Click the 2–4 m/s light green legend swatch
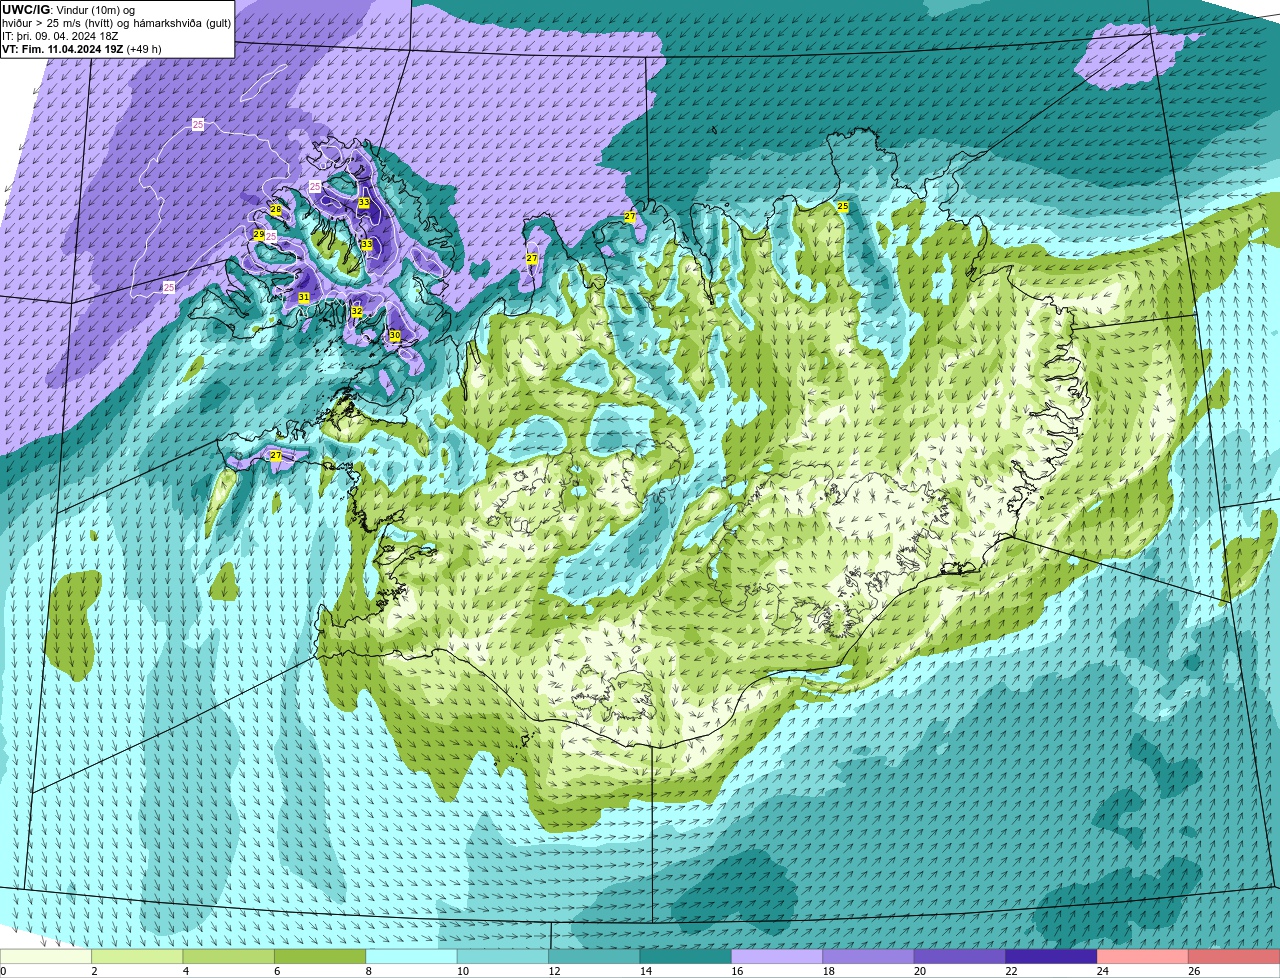Image resolution: width=1280 pixels, height=978 pixels. click(x=138, y=956)
